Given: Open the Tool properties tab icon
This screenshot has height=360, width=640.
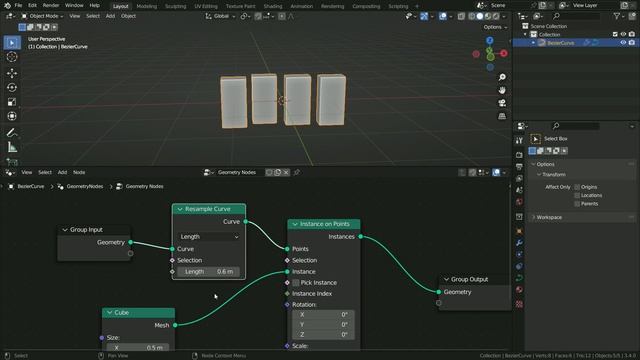Looking at the screenshot, I should coord(519,140).
